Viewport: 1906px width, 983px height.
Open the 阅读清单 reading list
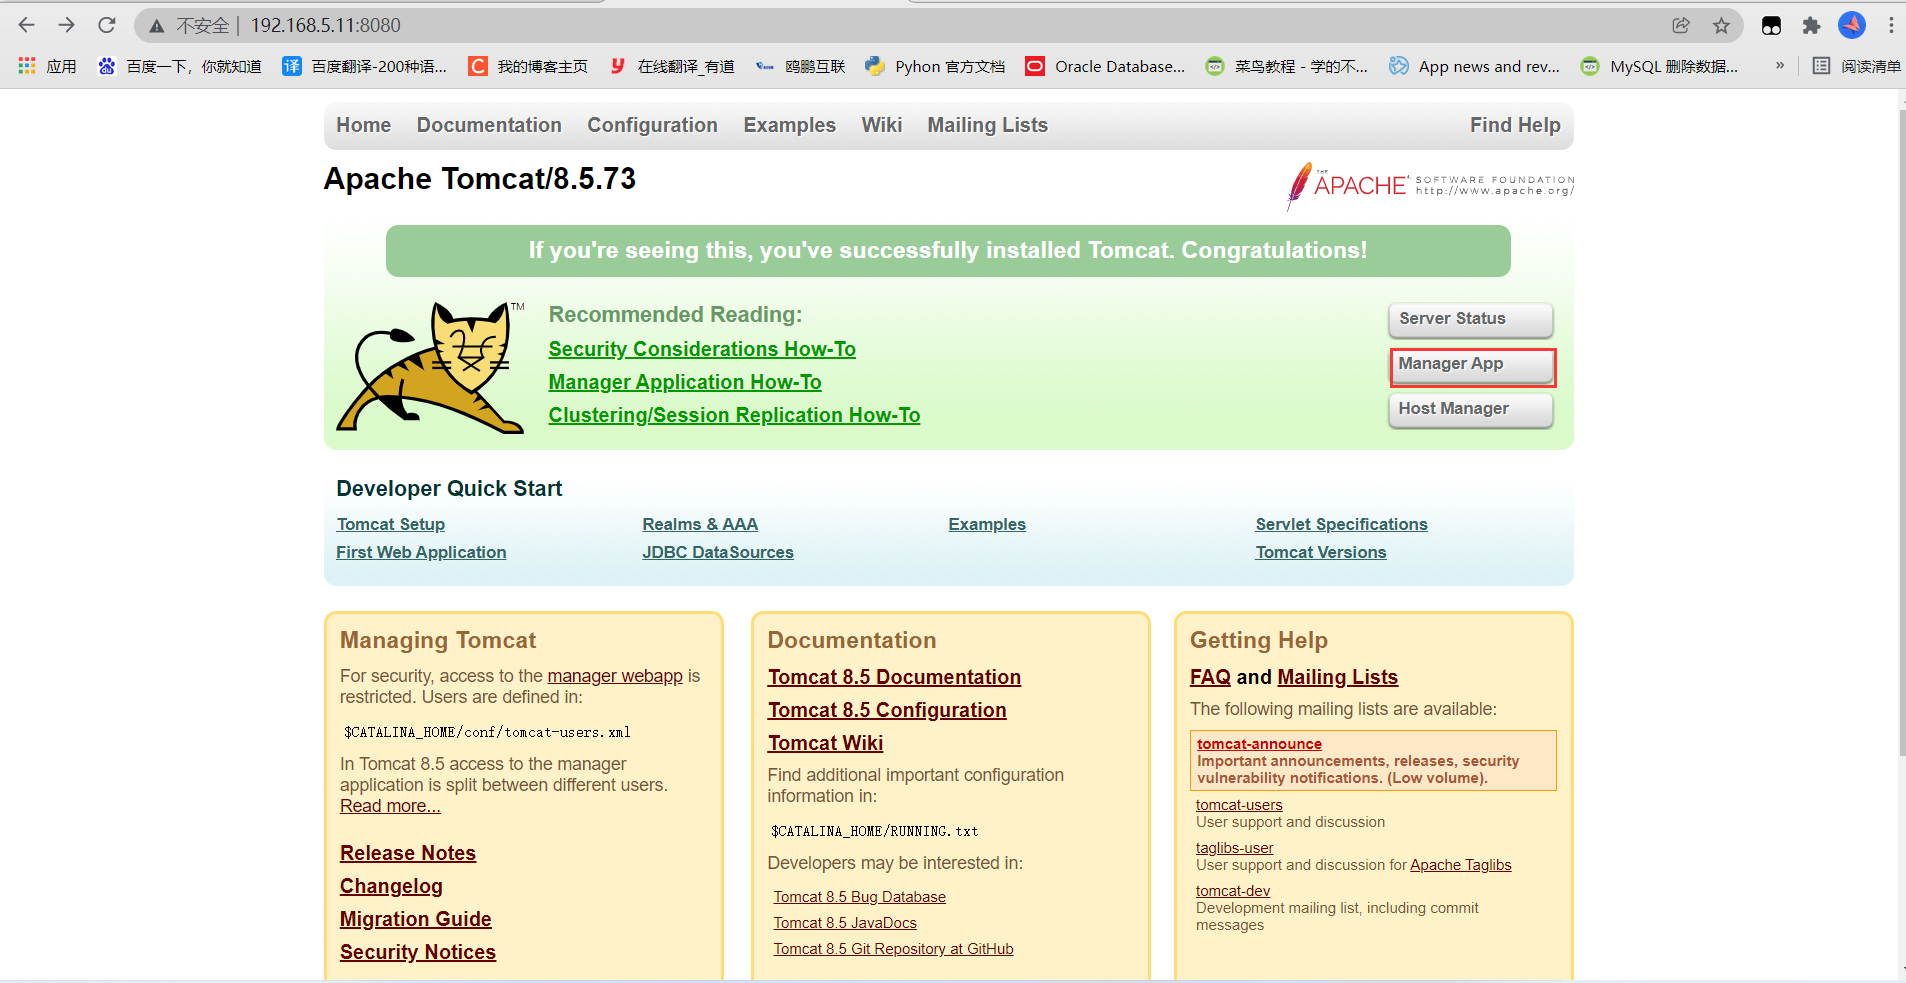tap(1857, 66)
